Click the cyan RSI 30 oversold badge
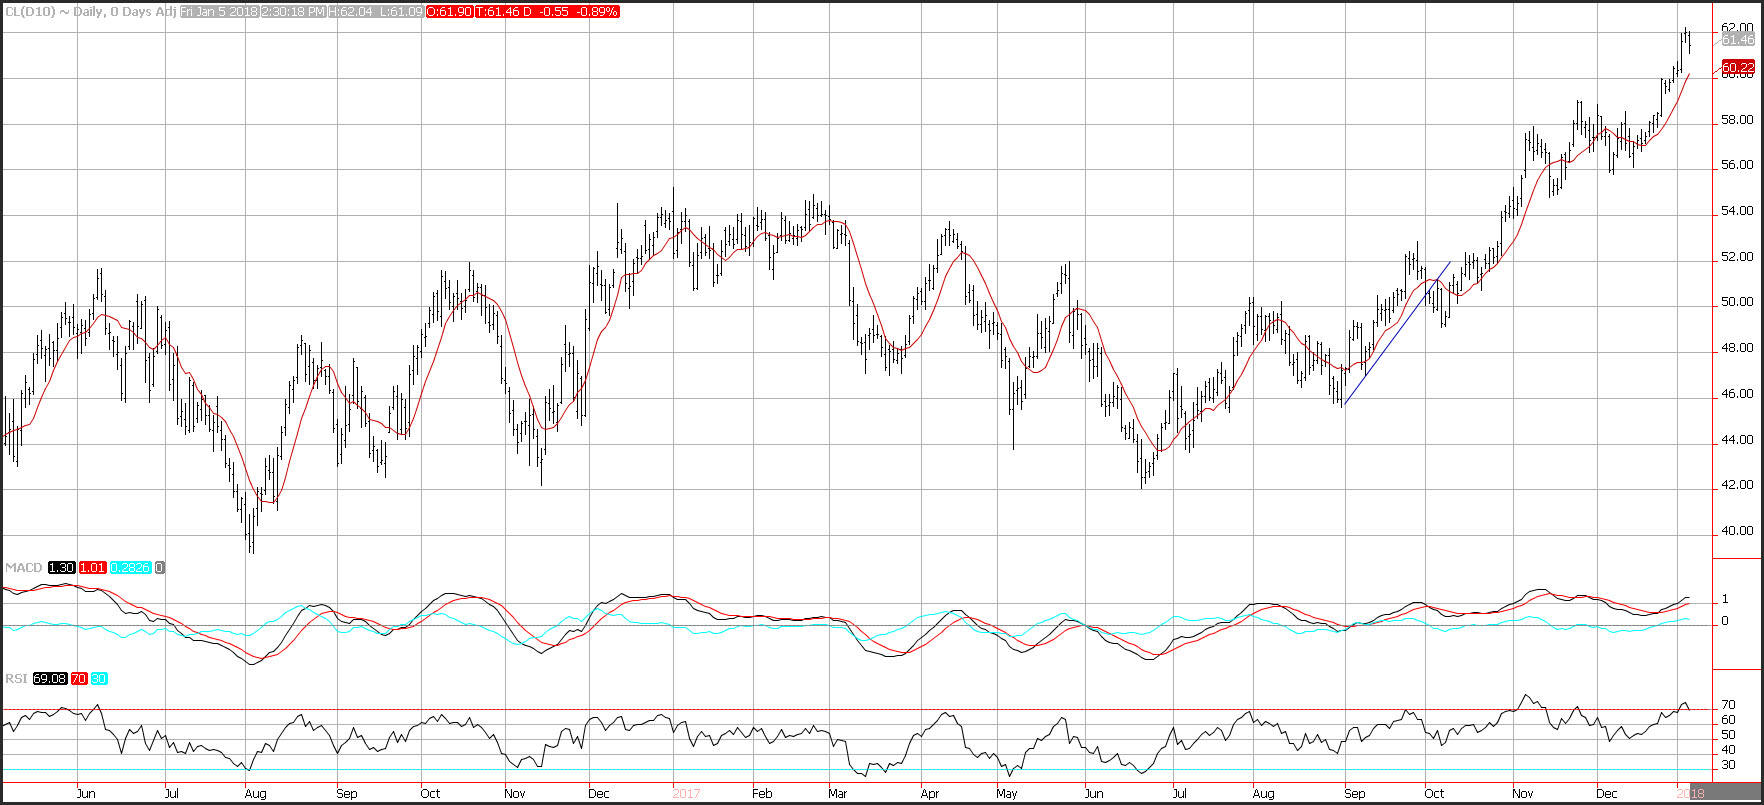Screen dimensions: 1764x805 click(98, 678)
